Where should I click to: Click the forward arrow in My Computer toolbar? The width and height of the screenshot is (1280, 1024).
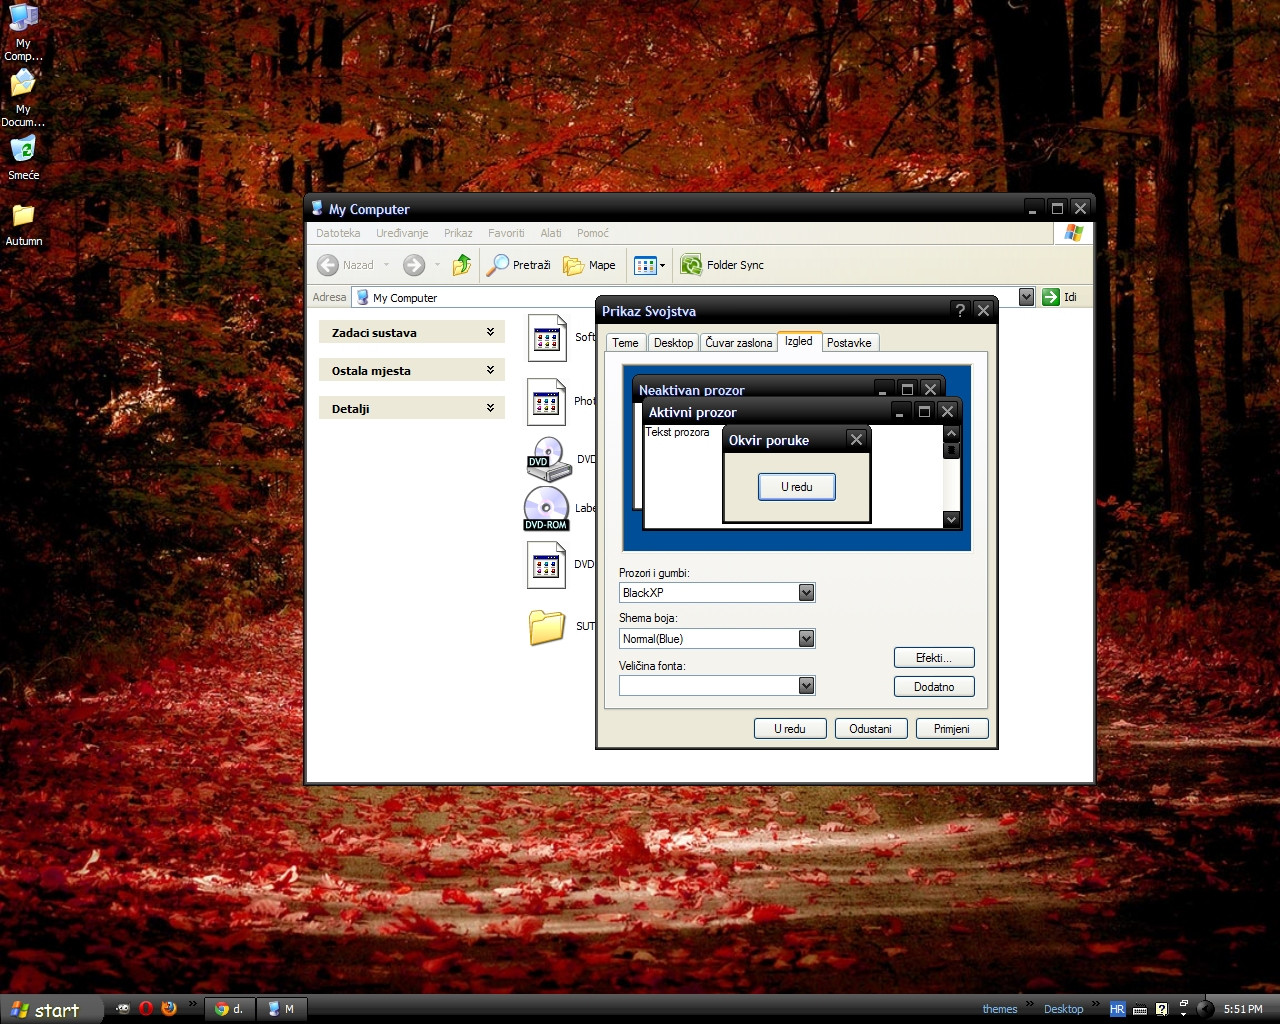(x=414, y=265)
